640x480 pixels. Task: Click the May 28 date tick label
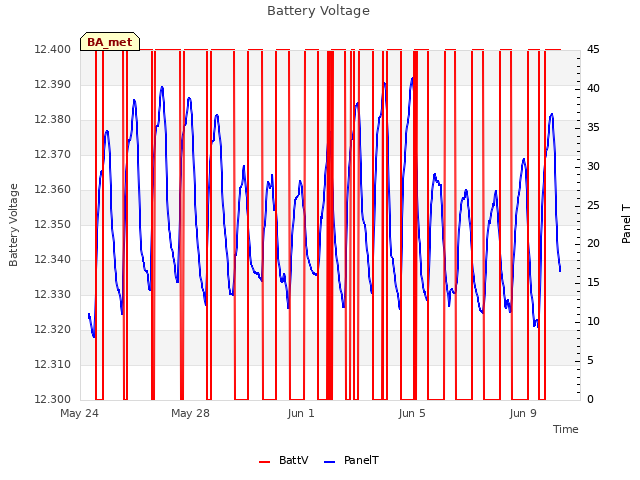tap(190, 413)
